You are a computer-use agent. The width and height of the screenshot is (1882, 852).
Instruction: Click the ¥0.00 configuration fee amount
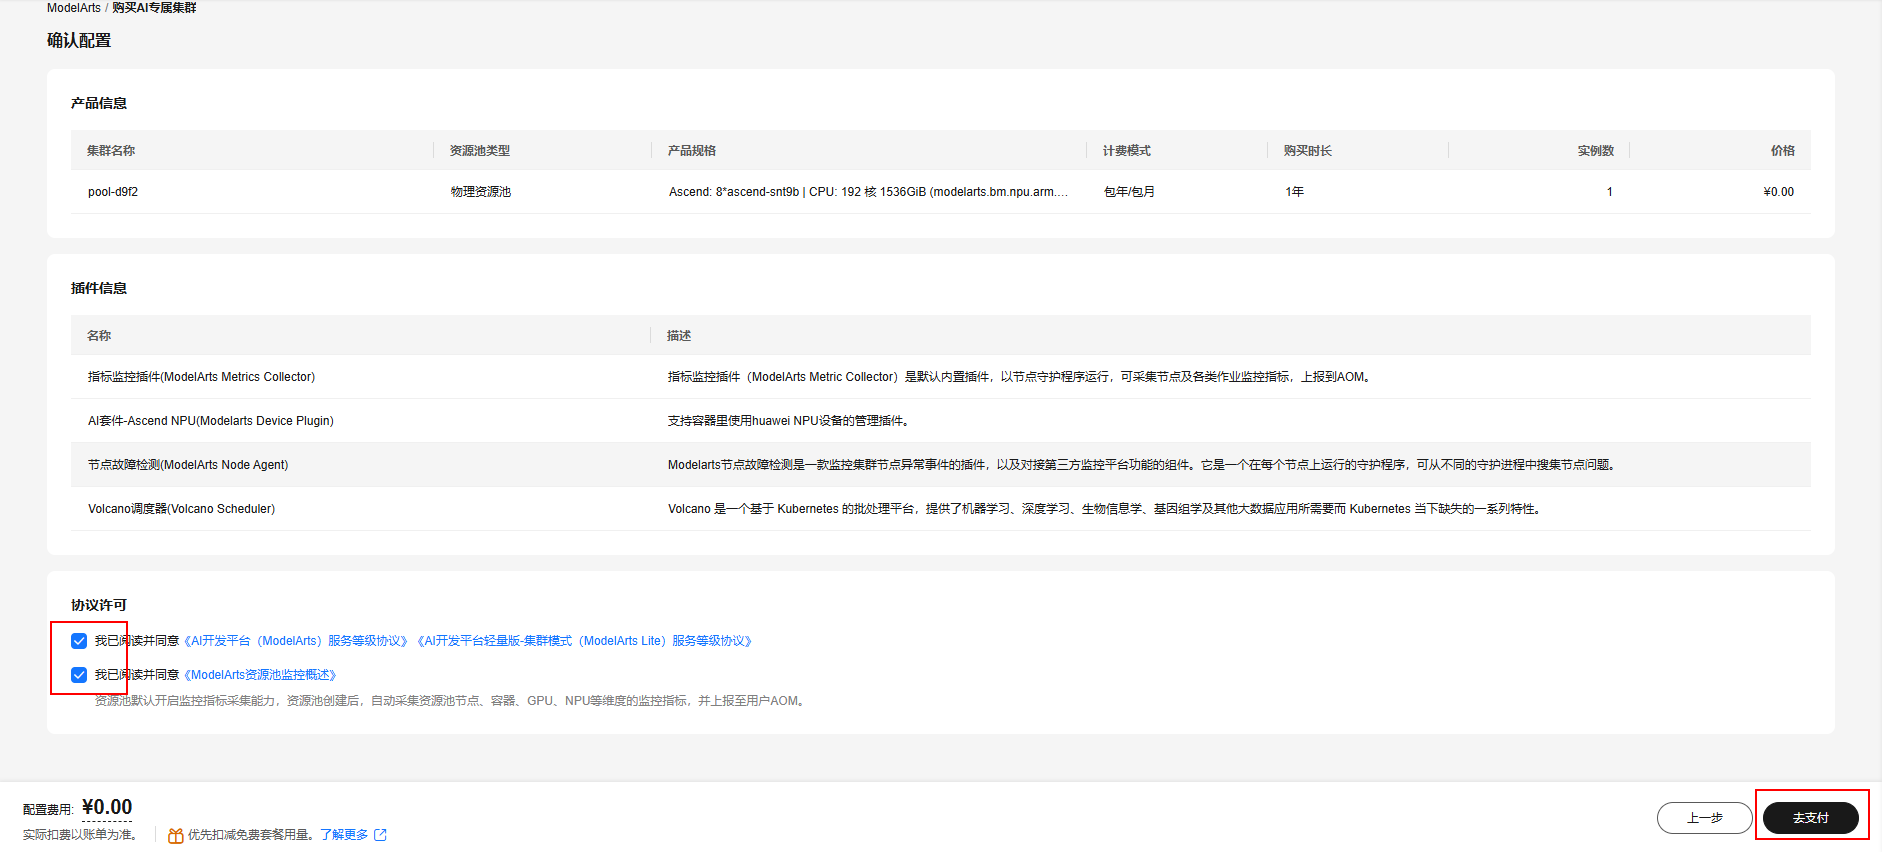(107, 807)
